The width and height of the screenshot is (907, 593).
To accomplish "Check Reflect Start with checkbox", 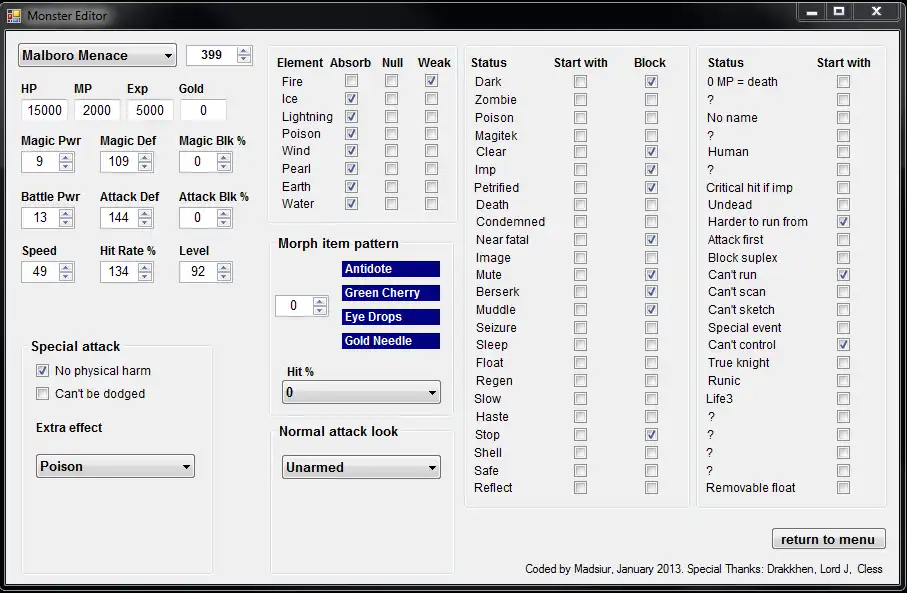I will pos(580,488).
